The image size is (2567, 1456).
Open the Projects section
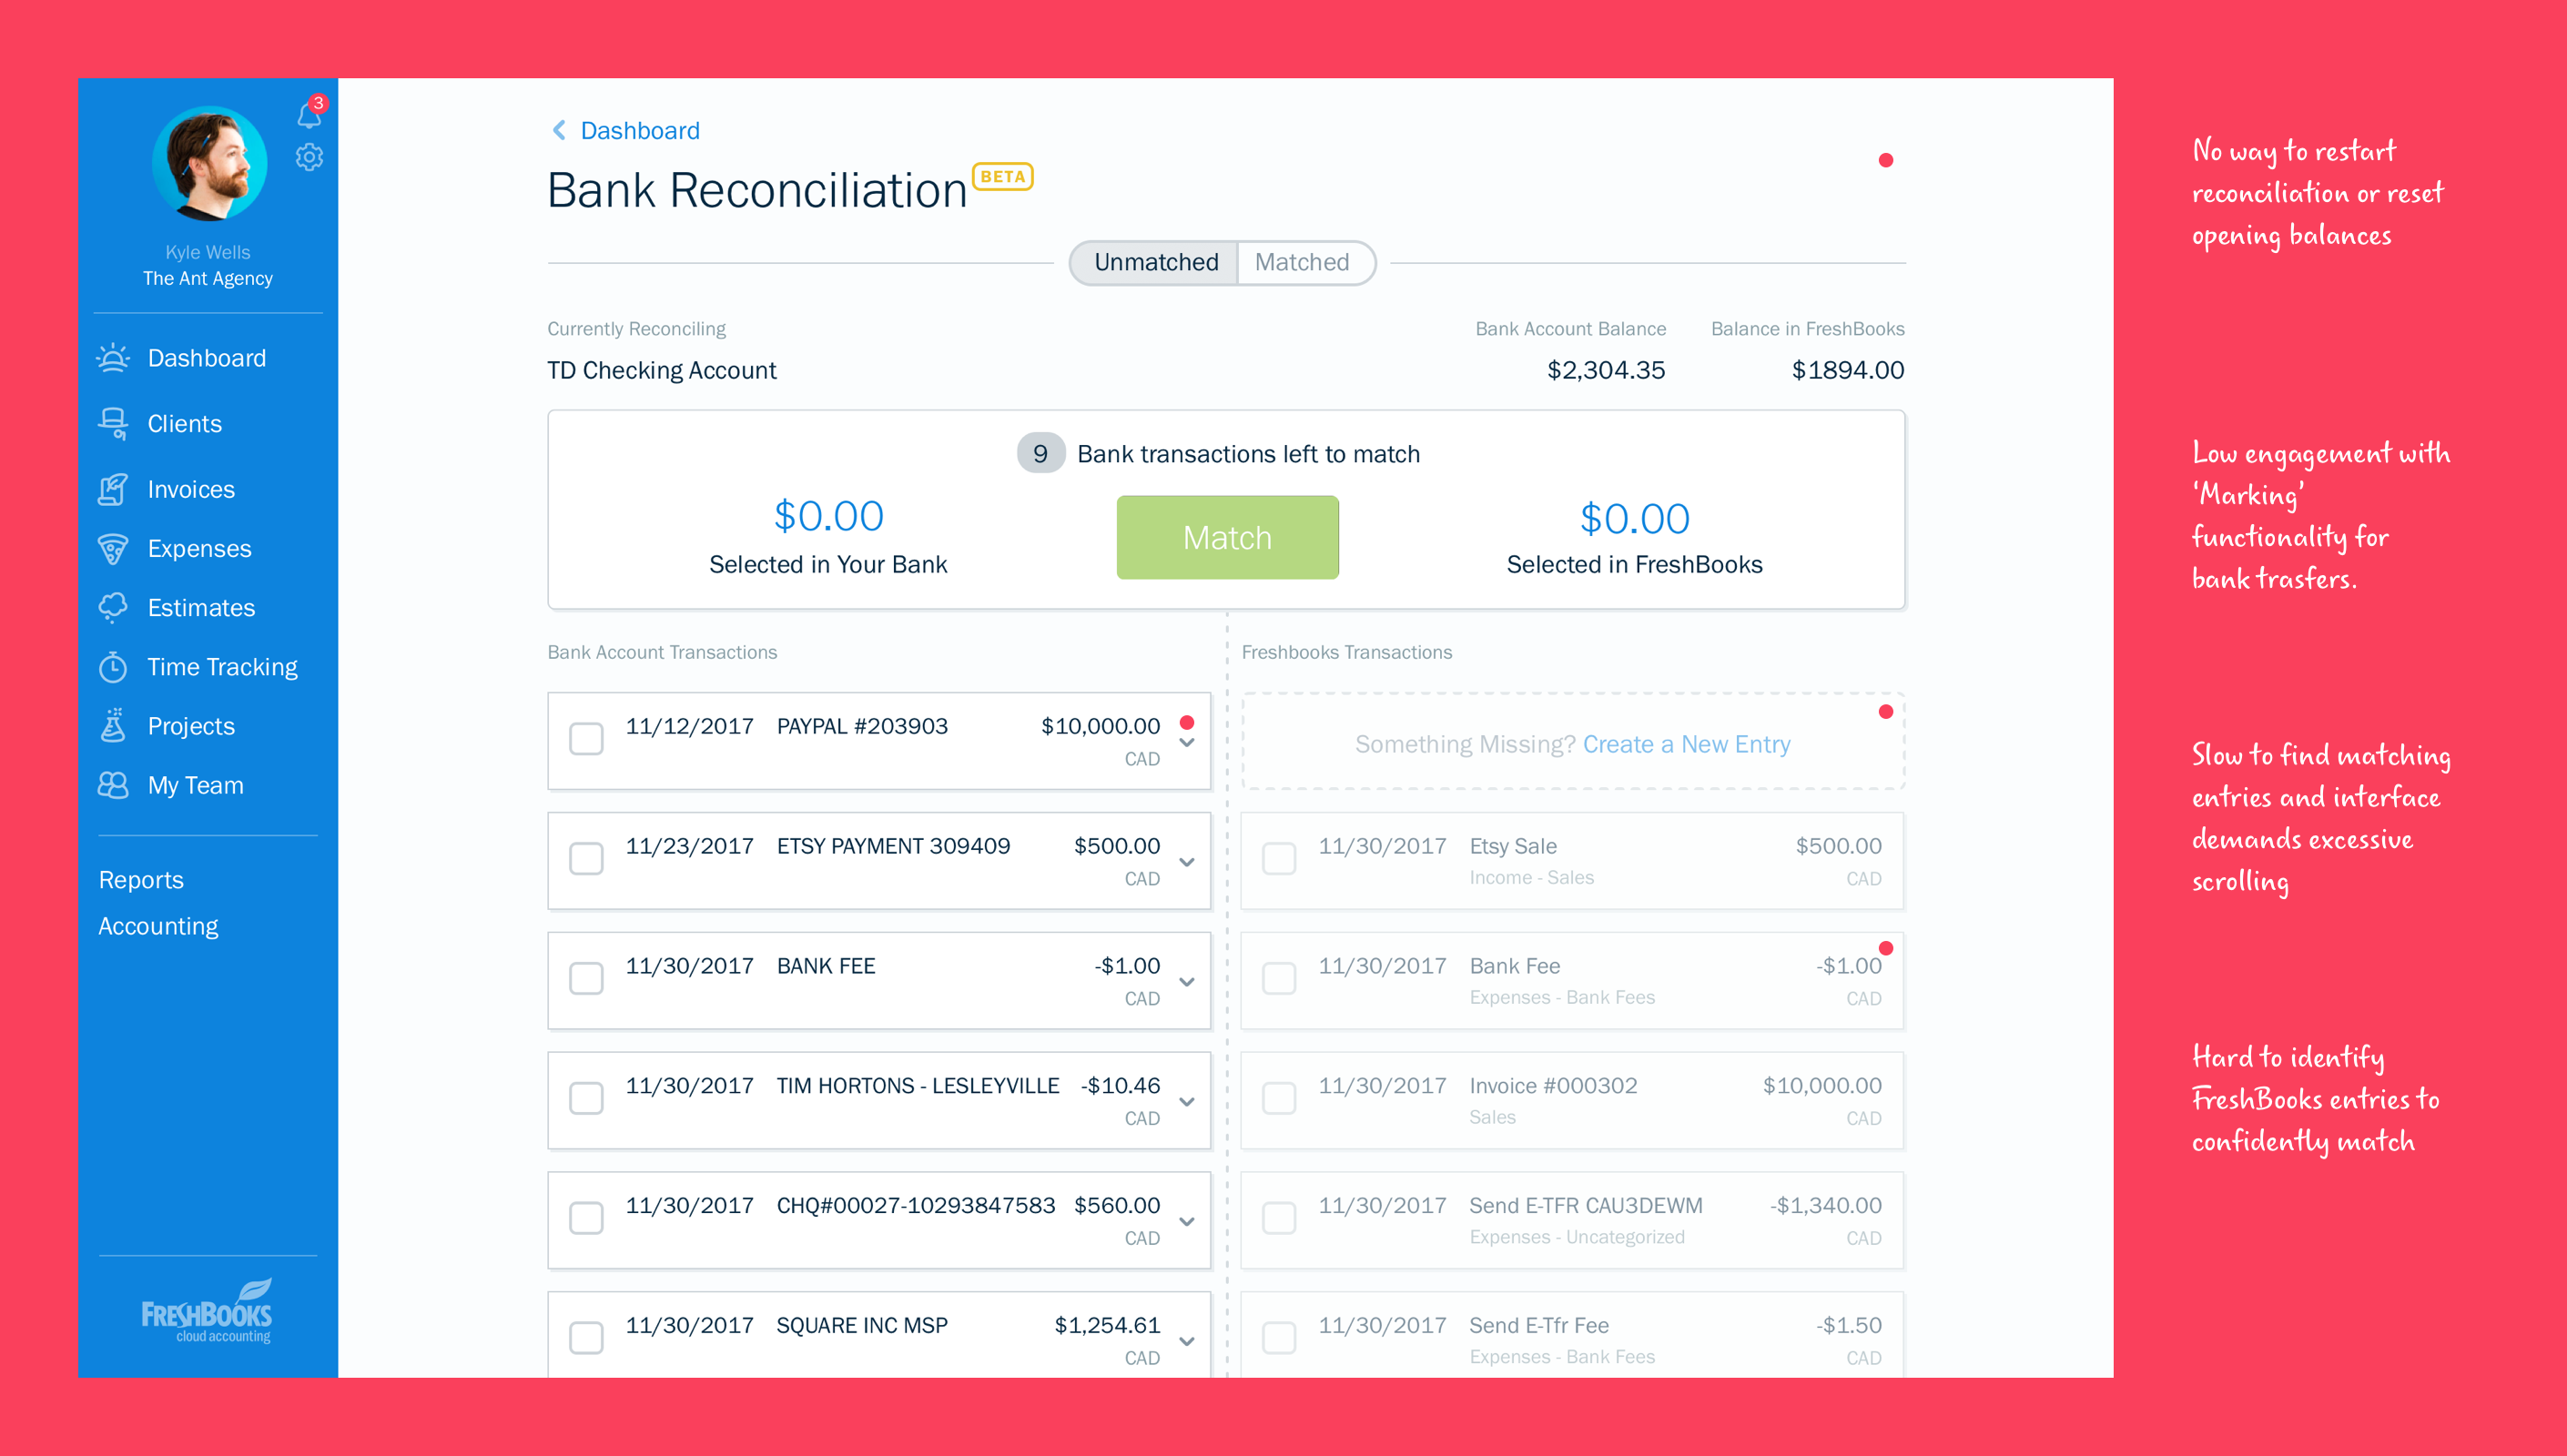190,726
